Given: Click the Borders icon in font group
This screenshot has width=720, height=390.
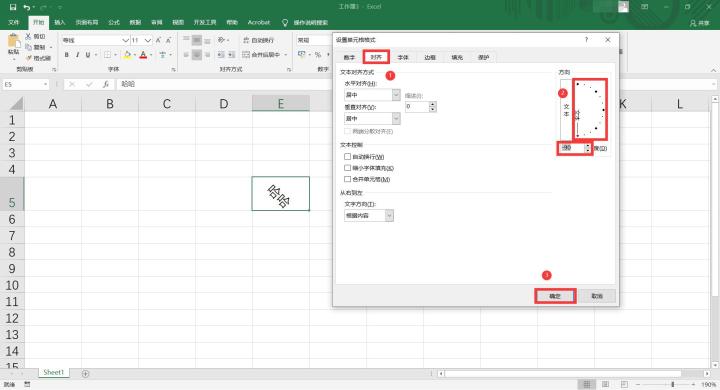Looking at the screenshot, I should [x=107, y=55].
